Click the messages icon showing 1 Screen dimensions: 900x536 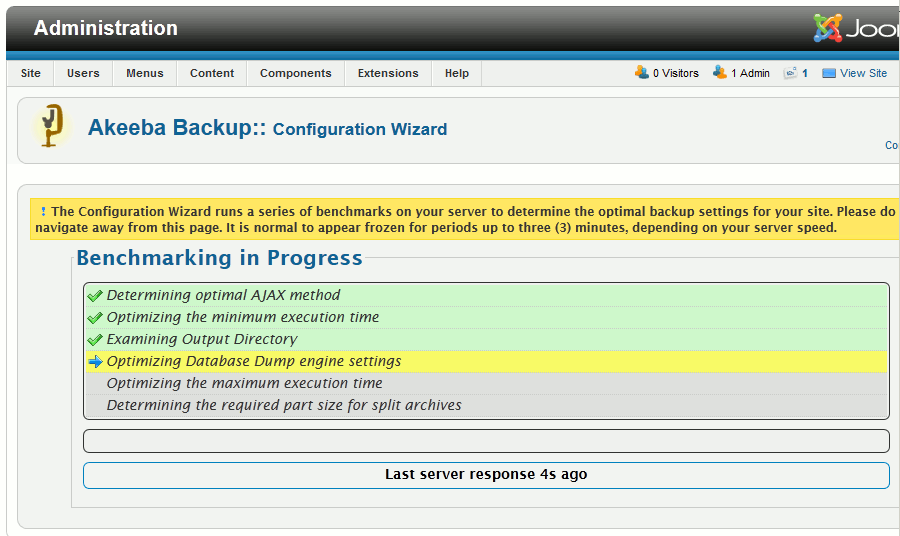[x=790, y=73]
